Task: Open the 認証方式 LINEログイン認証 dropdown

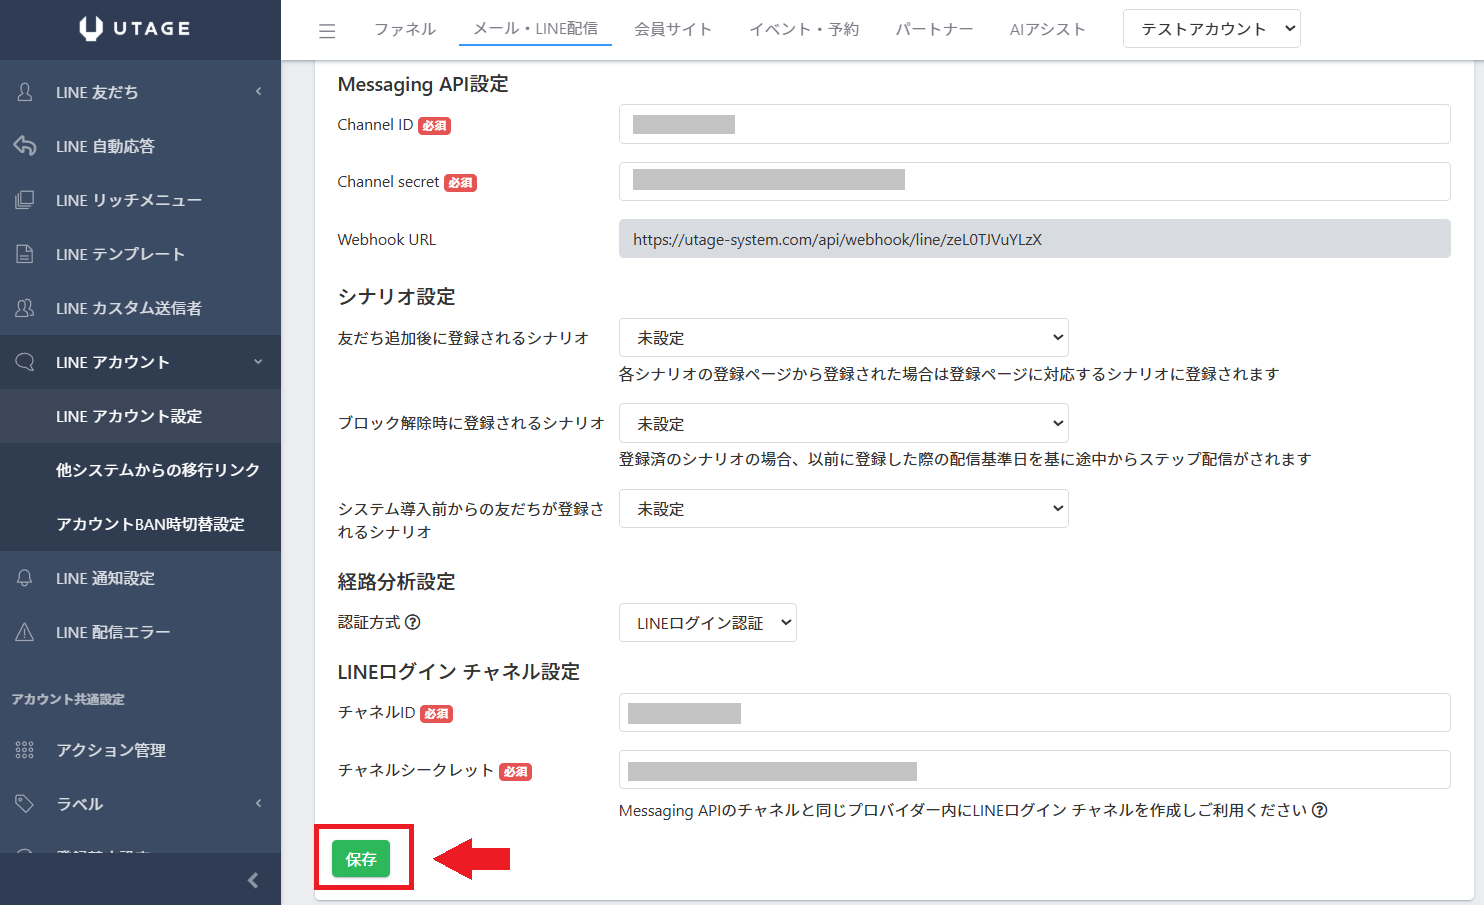Action: click(707, 623)
